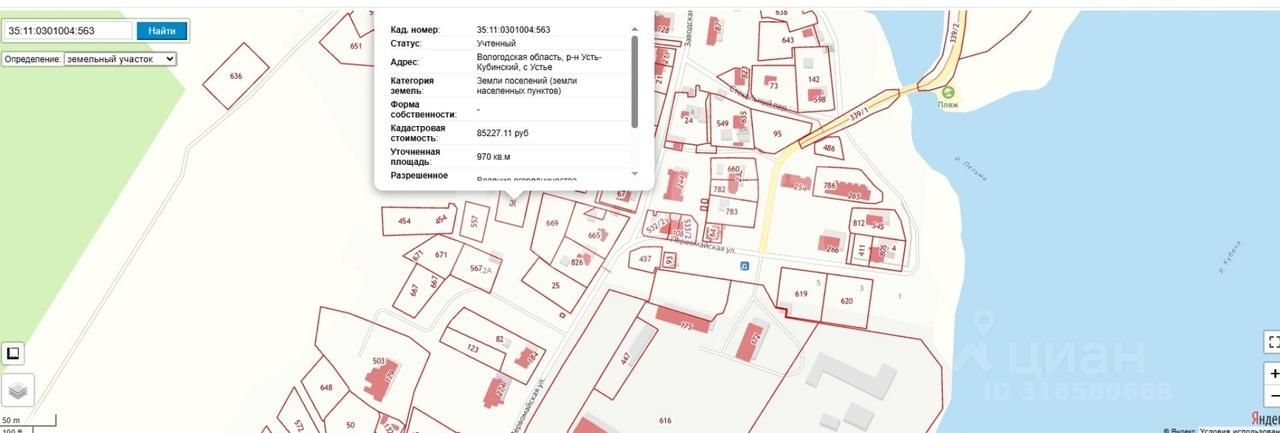Click the info popup vertical scrollbar thumb
The width and height of the screenshot is (1280, 433).
(635, 82)
